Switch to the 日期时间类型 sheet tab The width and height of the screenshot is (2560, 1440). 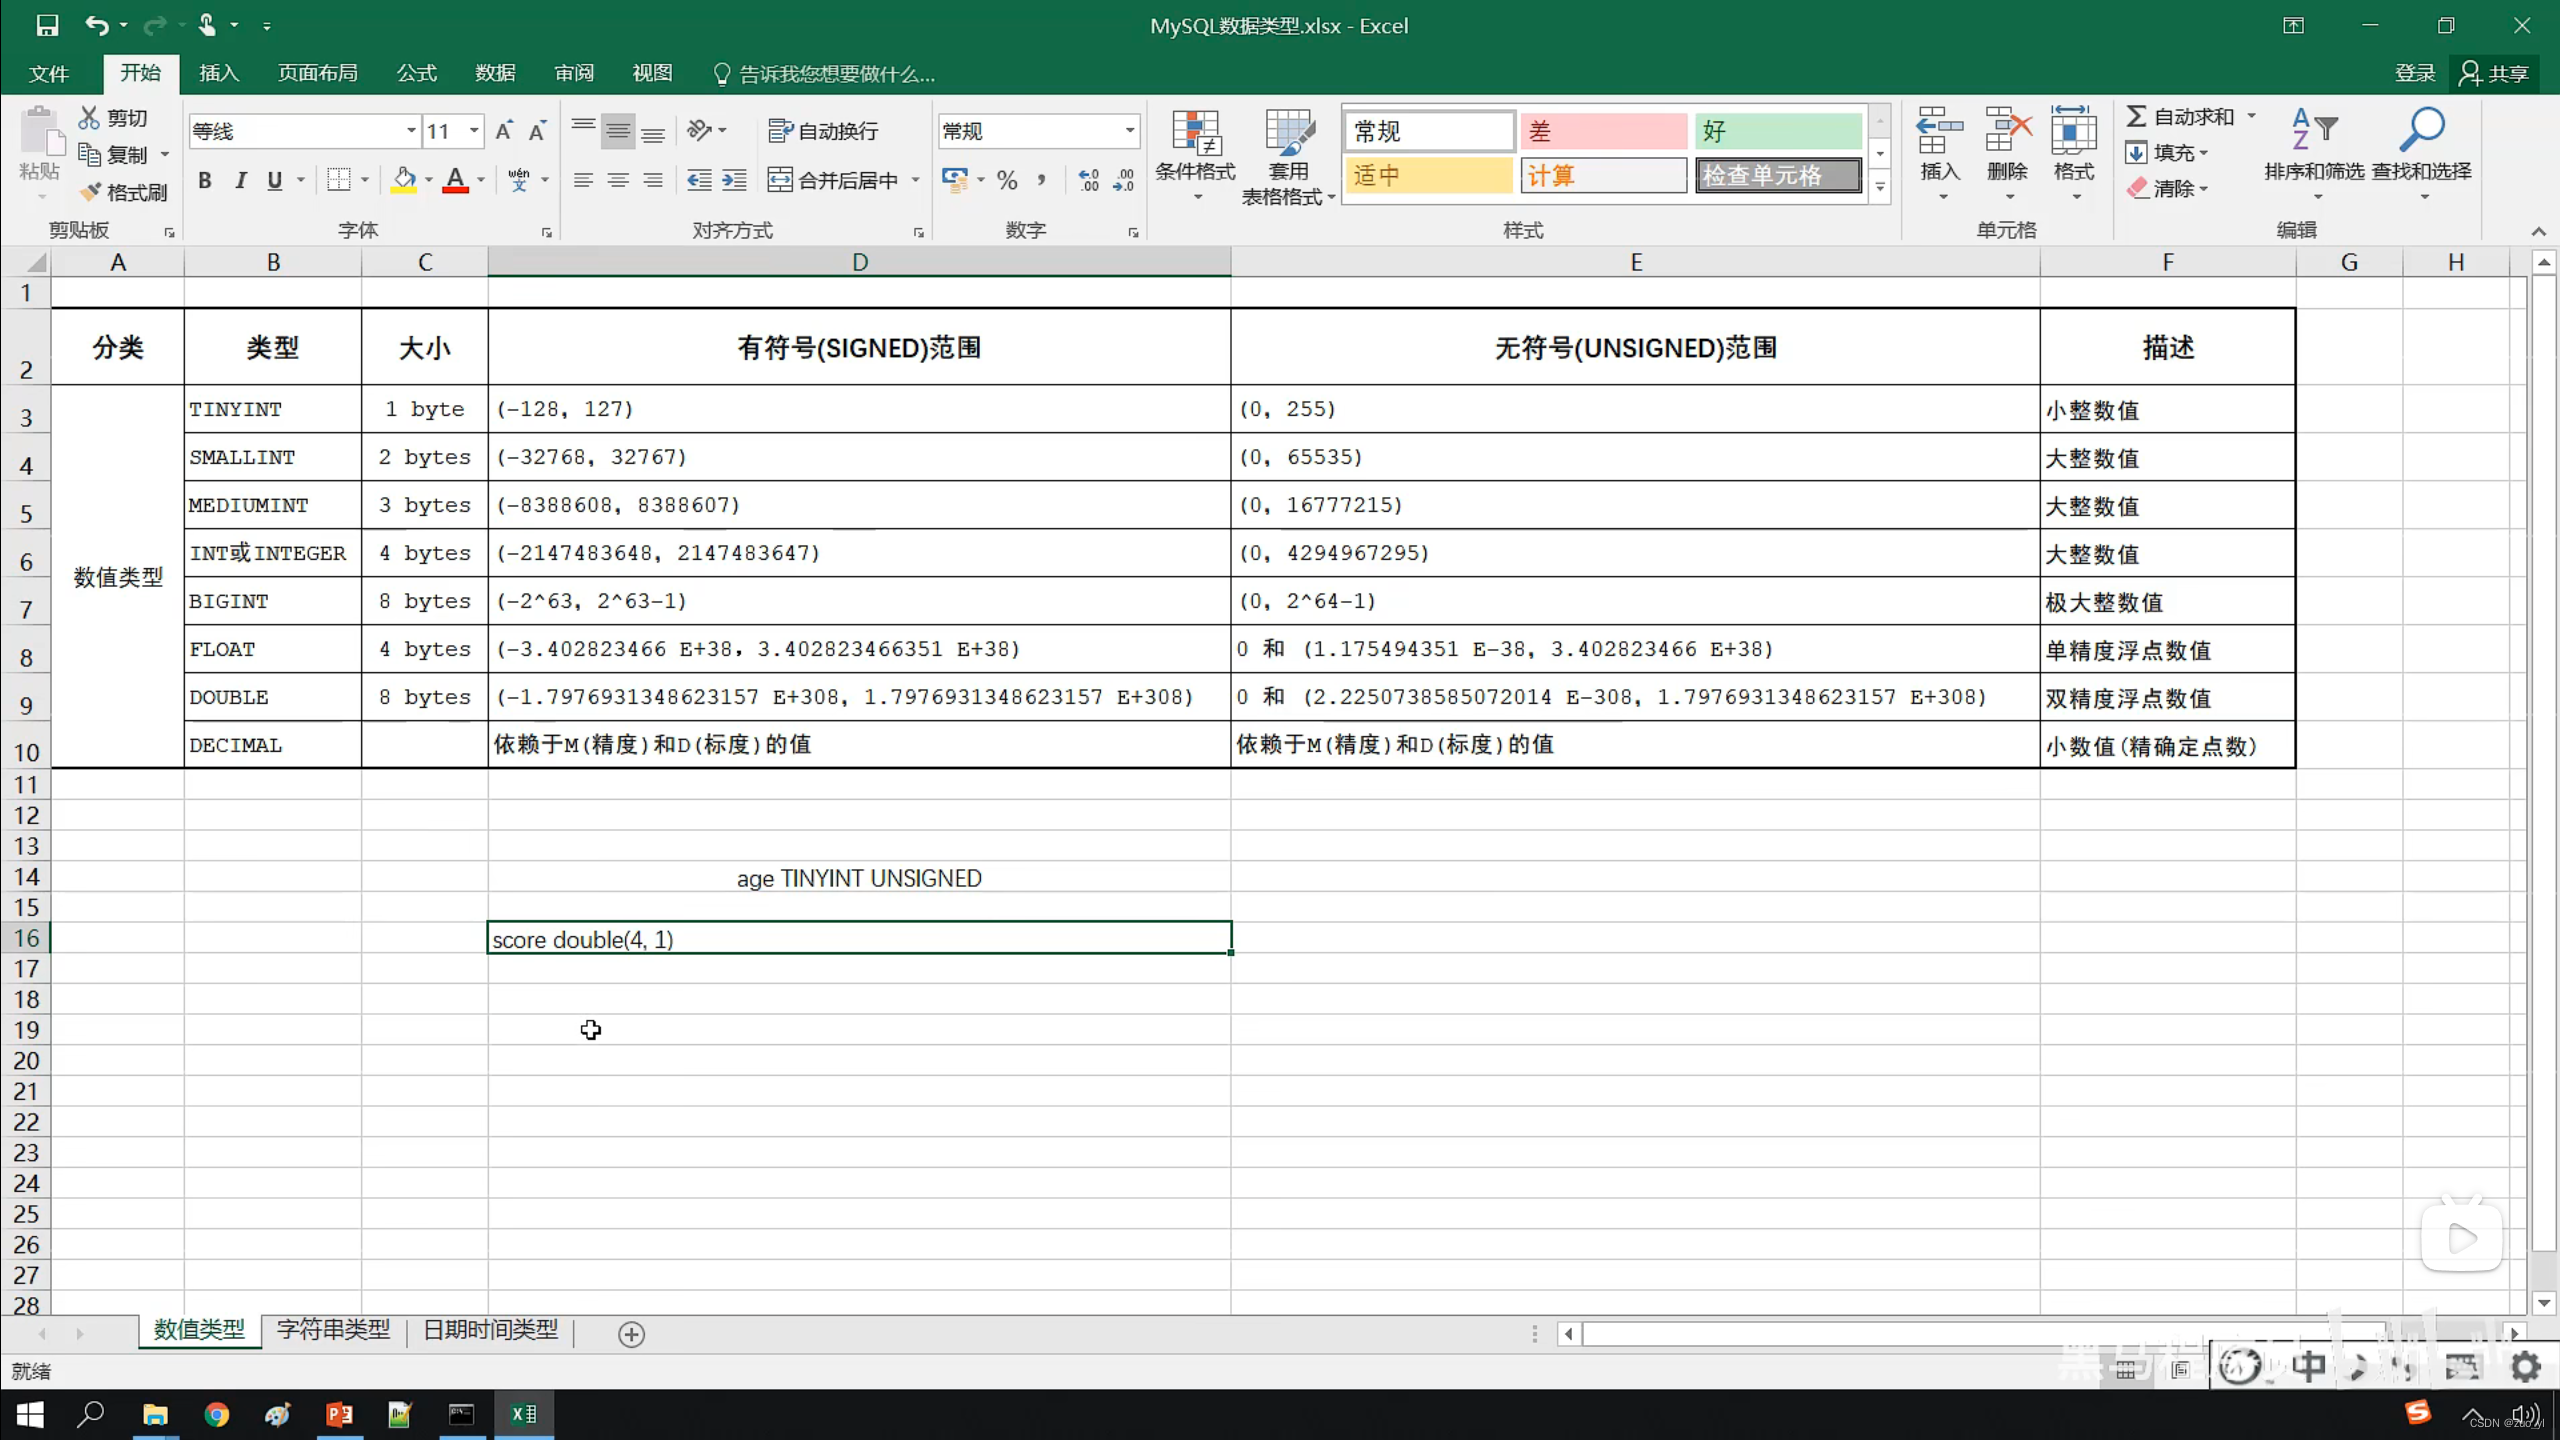tap(491, 1330)
